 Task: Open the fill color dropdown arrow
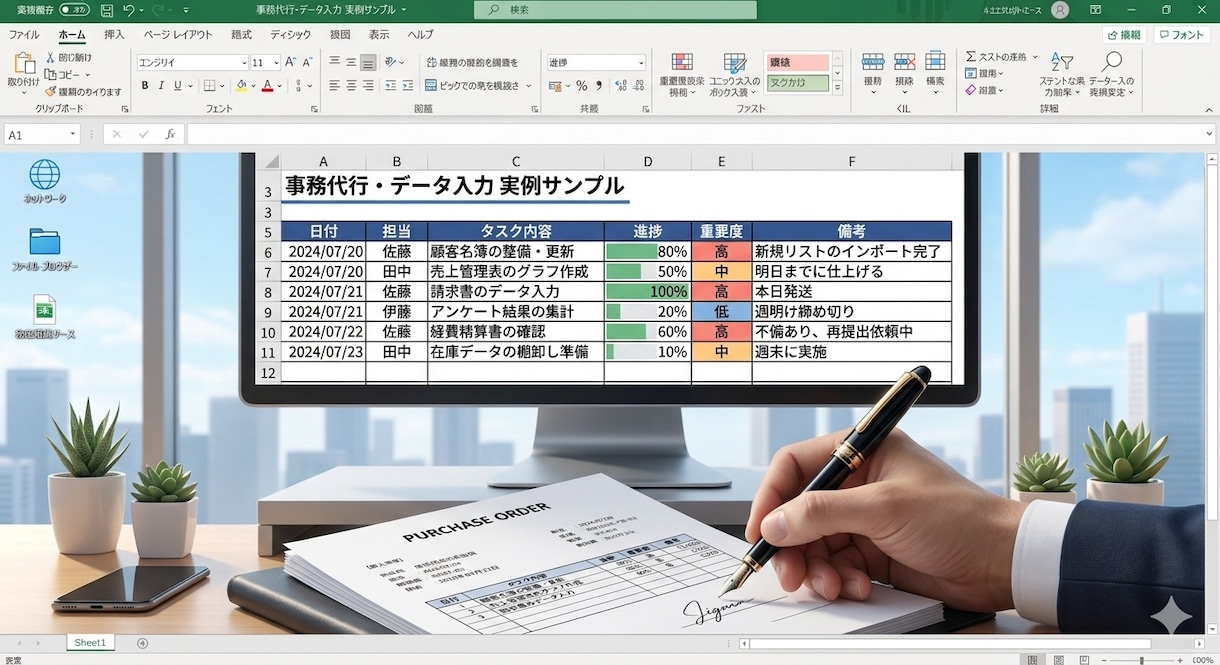(x=253, y=87)
